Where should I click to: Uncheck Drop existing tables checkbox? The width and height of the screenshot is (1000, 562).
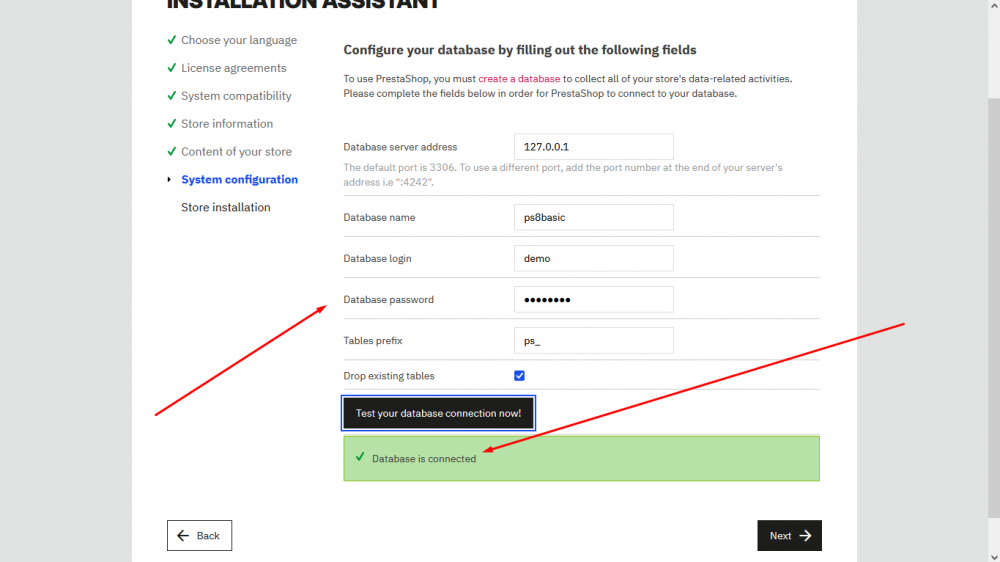point(519,376)
